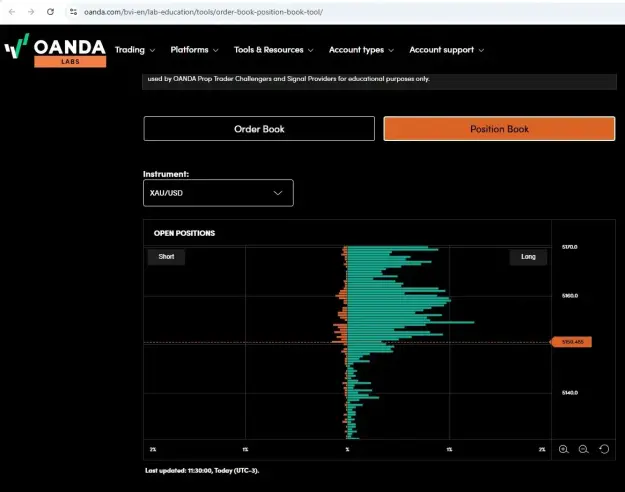Click the browser forward arrow
Image resolution: width=625 pixels, height=492 pixels.
tap(31, 12)
